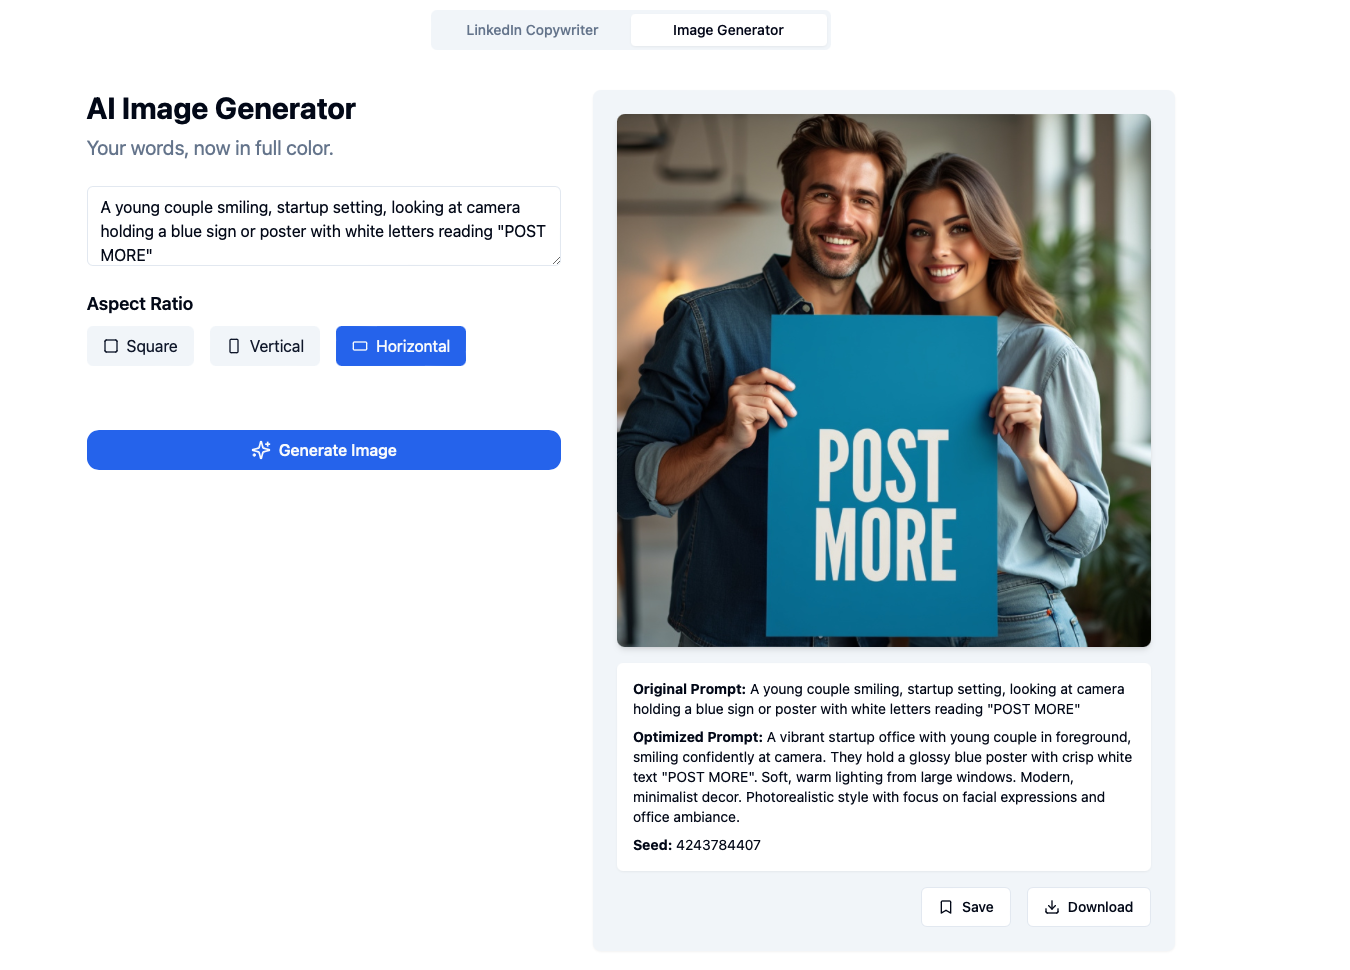
Task: Click the Generate Image button
Action: (x=324, y=450)
